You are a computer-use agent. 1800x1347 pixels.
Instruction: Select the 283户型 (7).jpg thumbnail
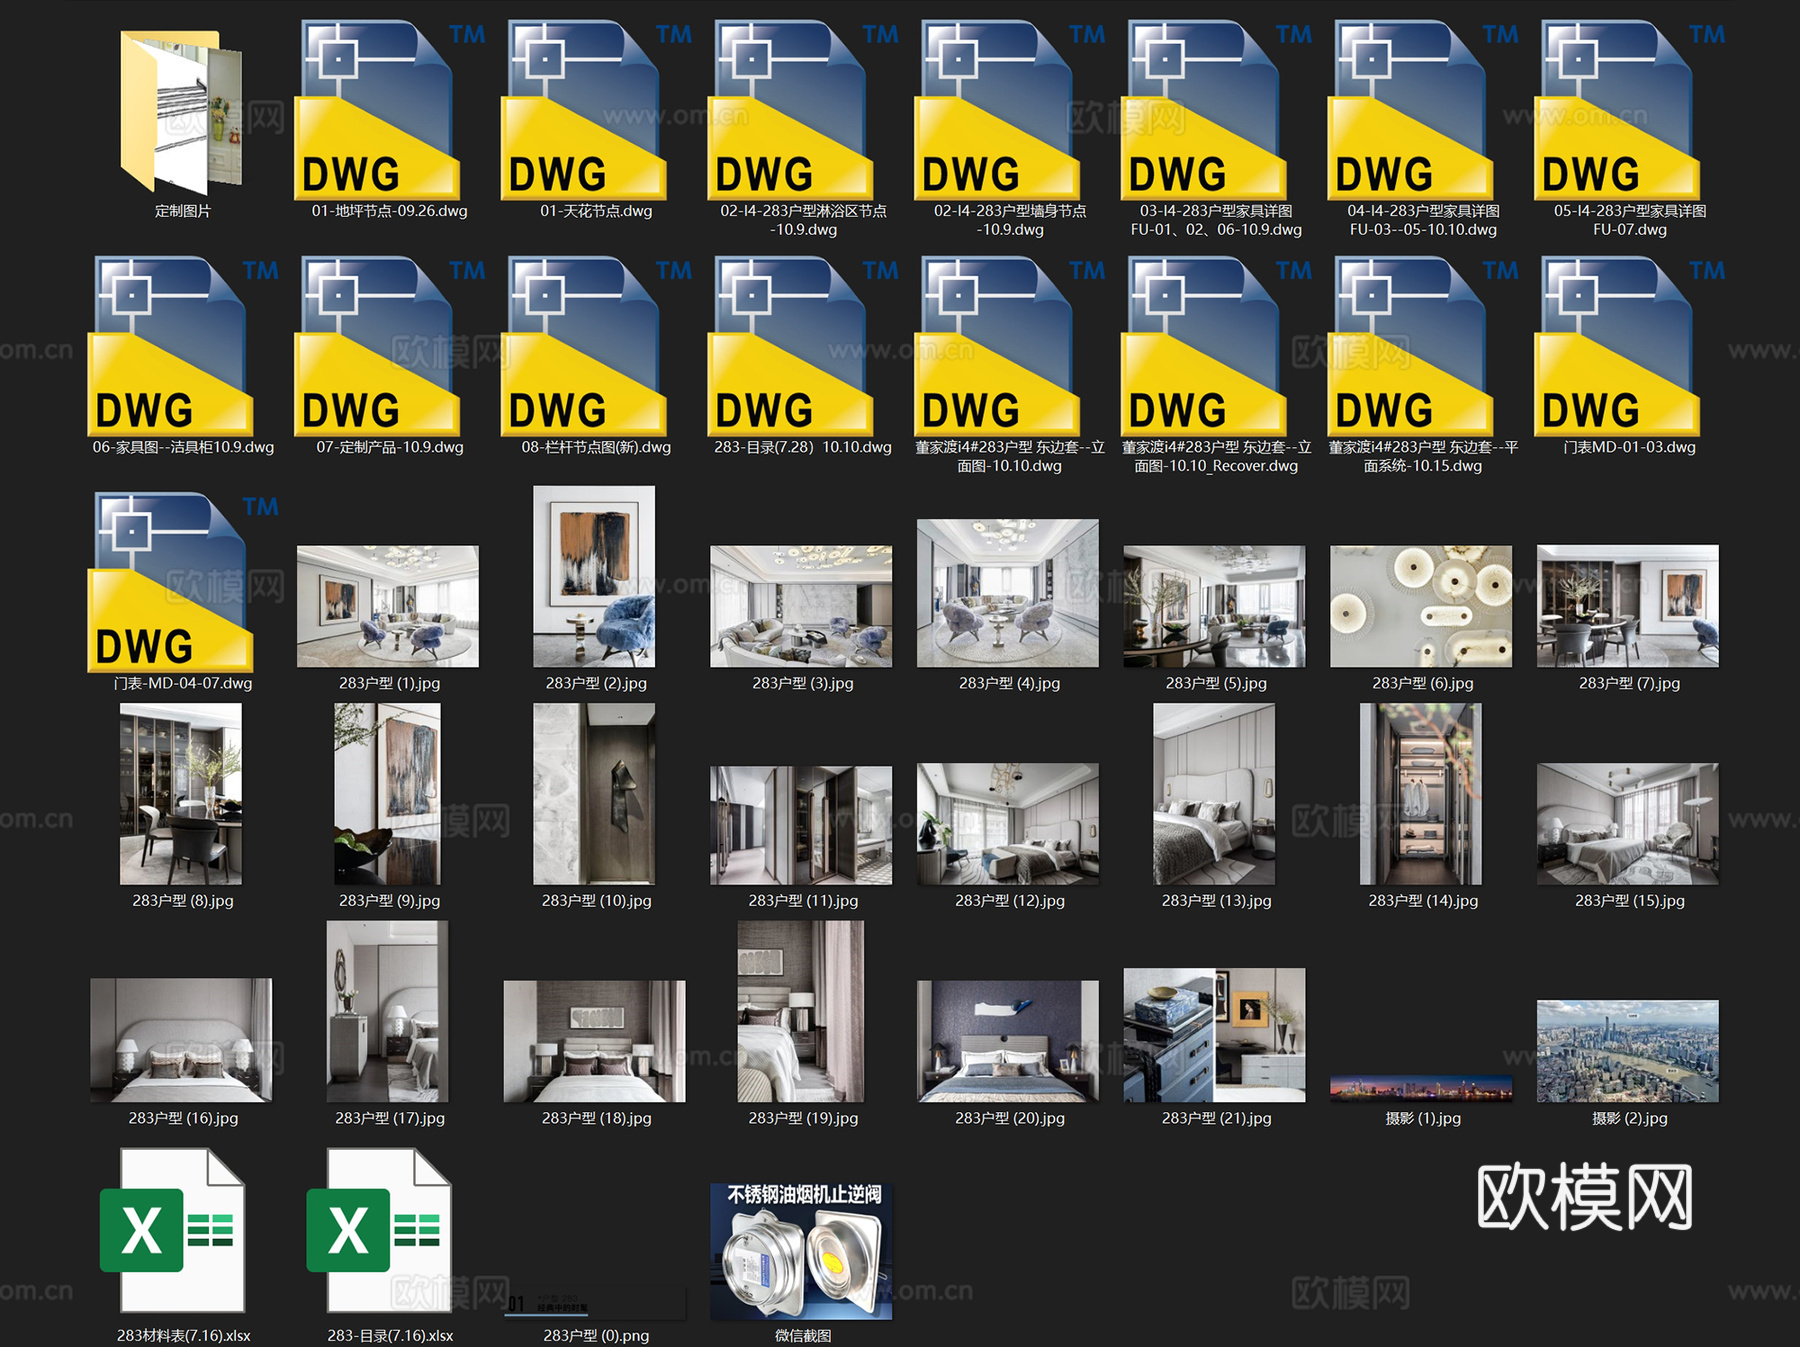click(1628, 606)
